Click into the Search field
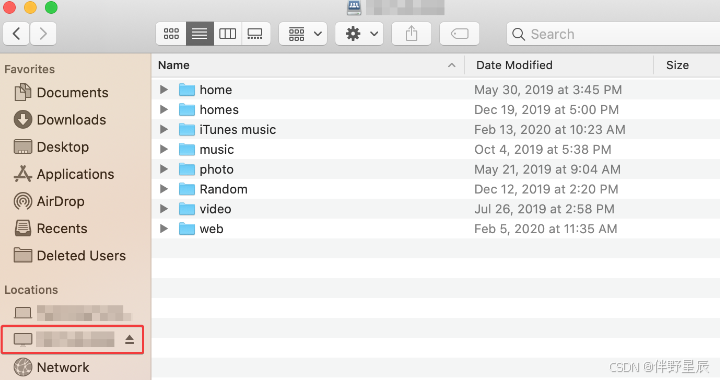The height and width of the screenshot is (380, 720). (613, 34)
